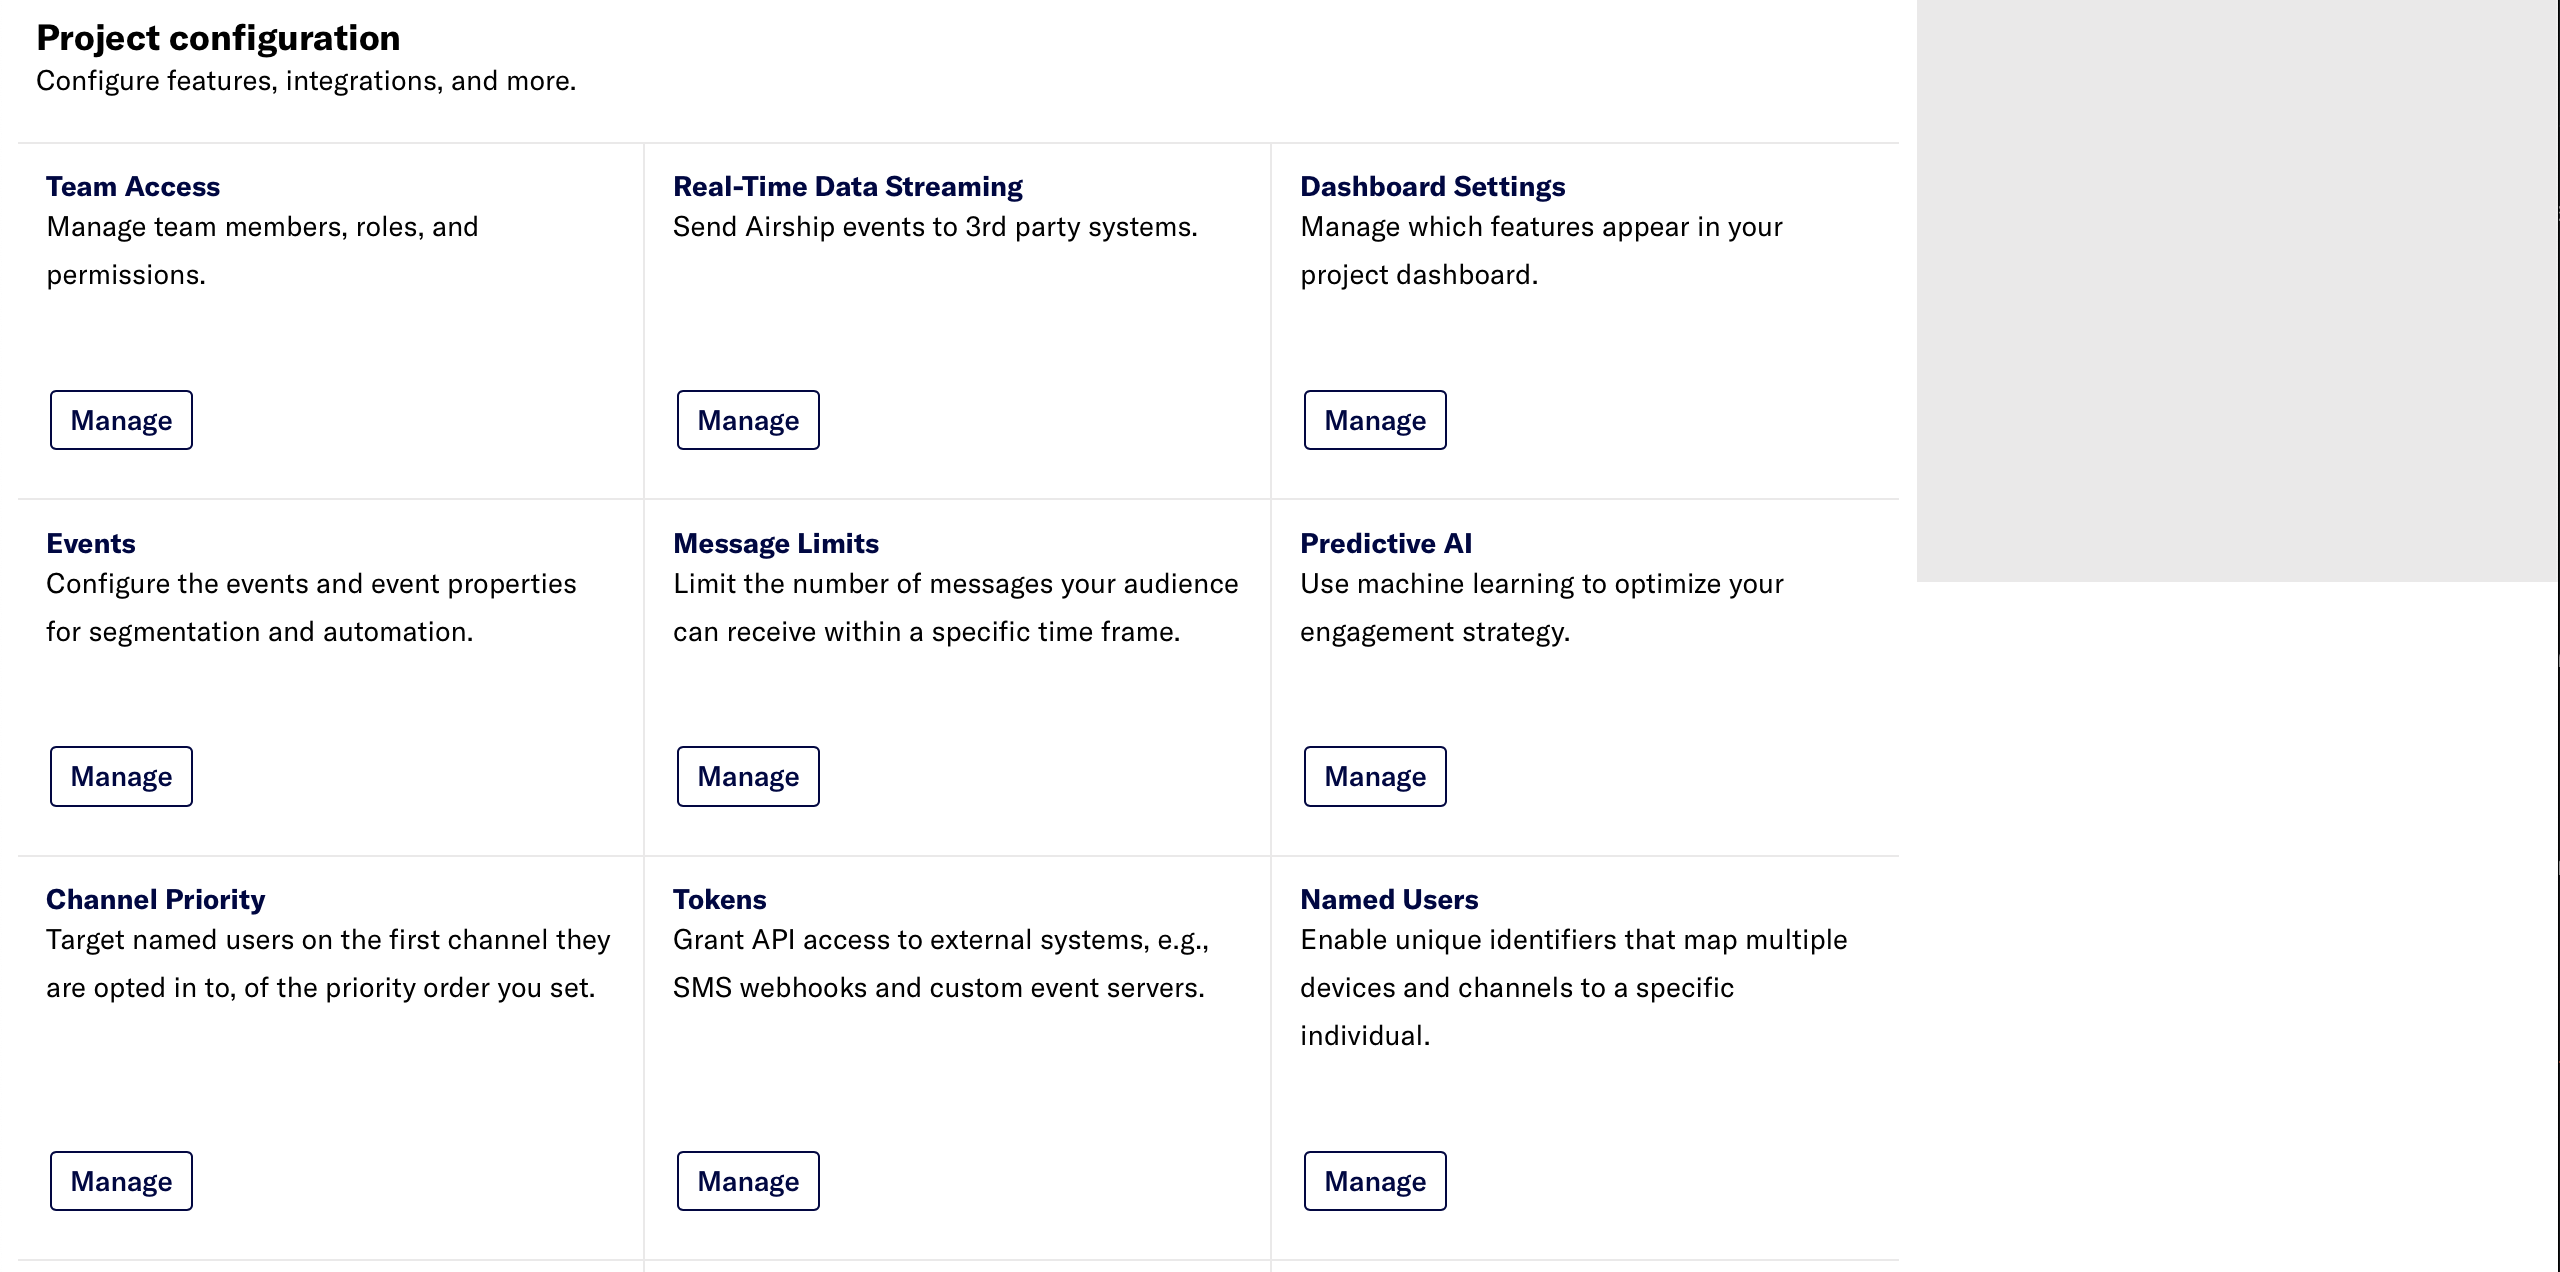Manage the Message Limits settings
The image size is (2560, 1272).
coord(748,776)
